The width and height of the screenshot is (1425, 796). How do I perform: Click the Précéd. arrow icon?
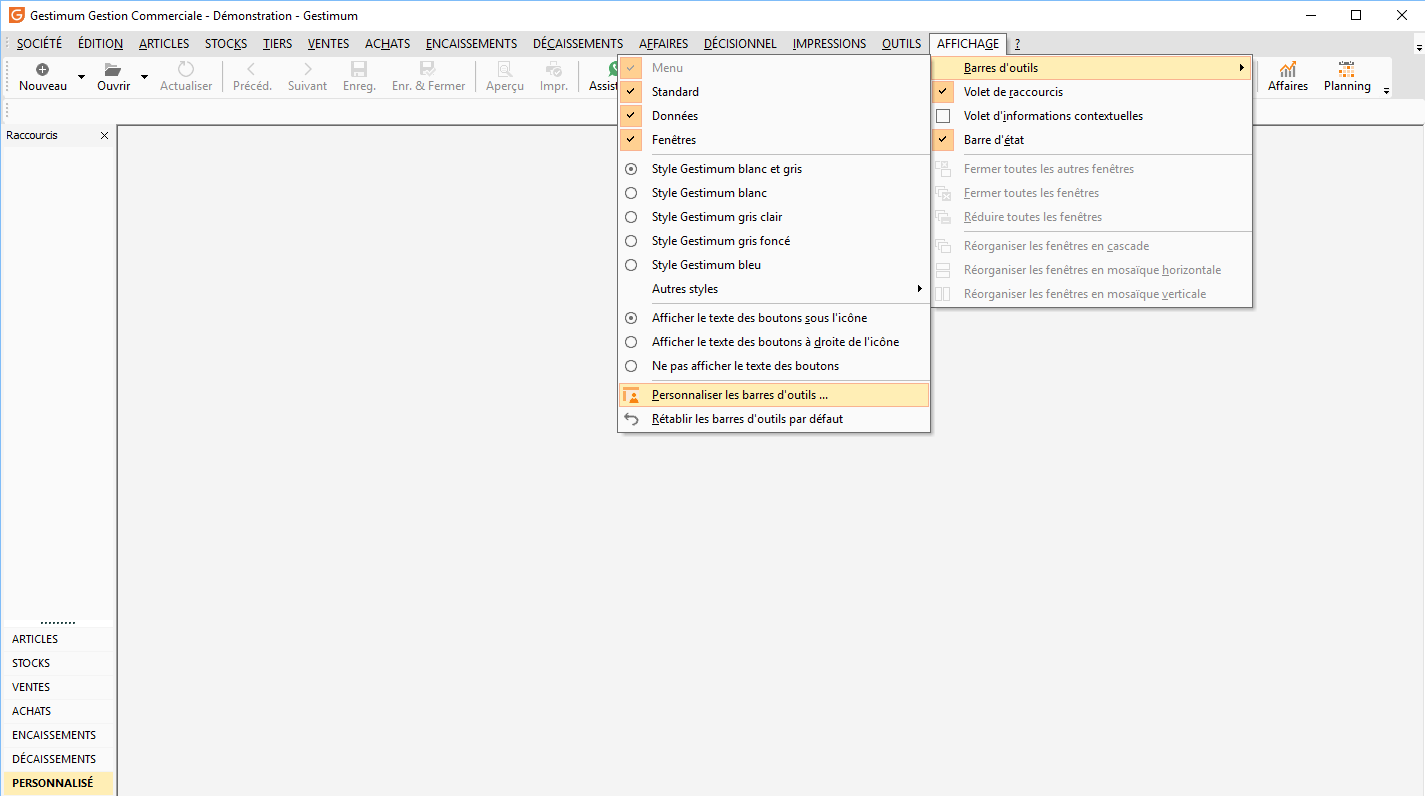[x=252, y=69]
